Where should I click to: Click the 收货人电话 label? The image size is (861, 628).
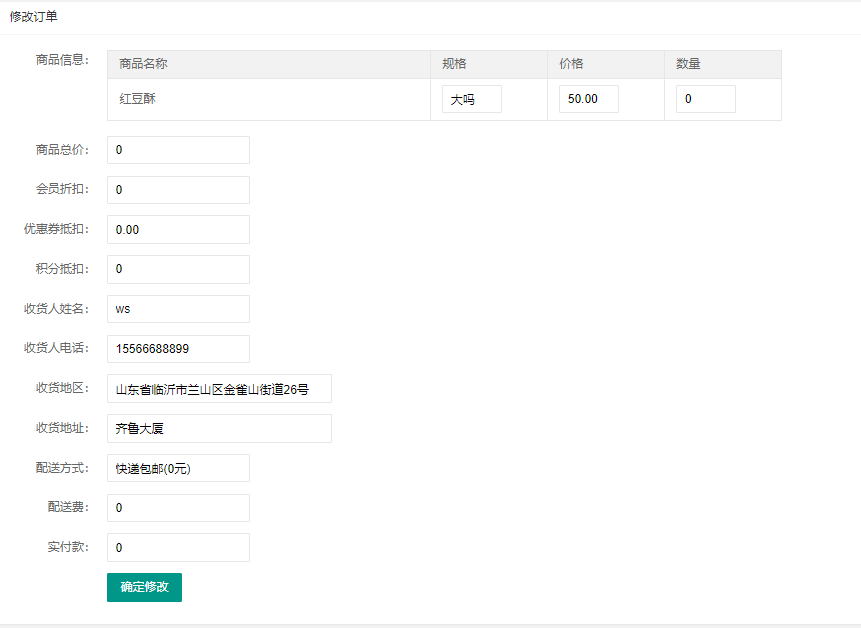[56, 348]
